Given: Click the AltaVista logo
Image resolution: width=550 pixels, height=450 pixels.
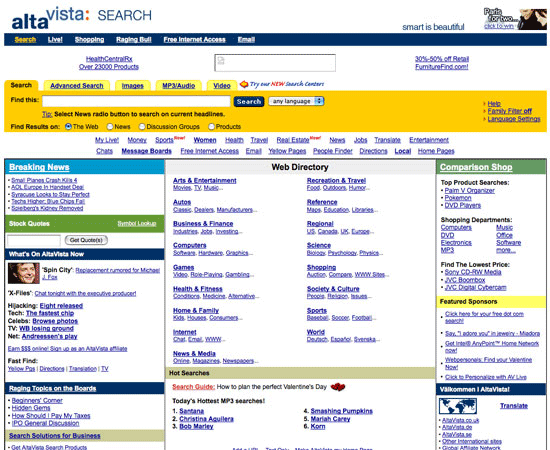Looking at the screenshot, I should tap(81, 18).
